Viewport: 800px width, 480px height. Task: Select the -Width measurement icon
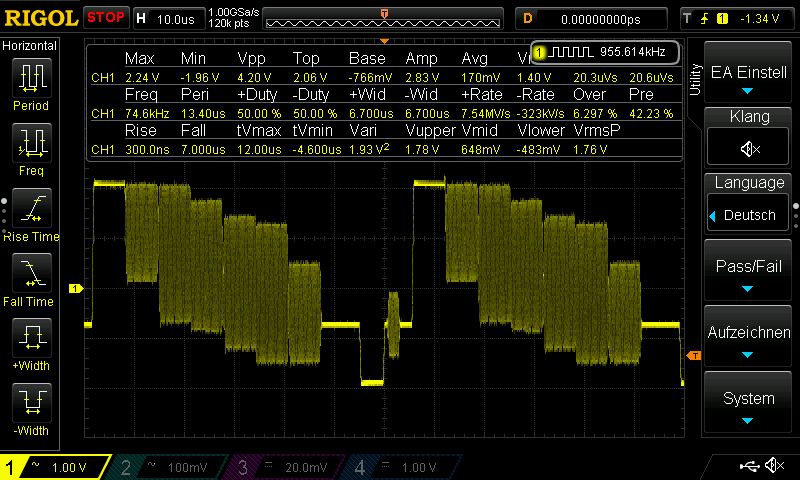(x=31, y=407)
